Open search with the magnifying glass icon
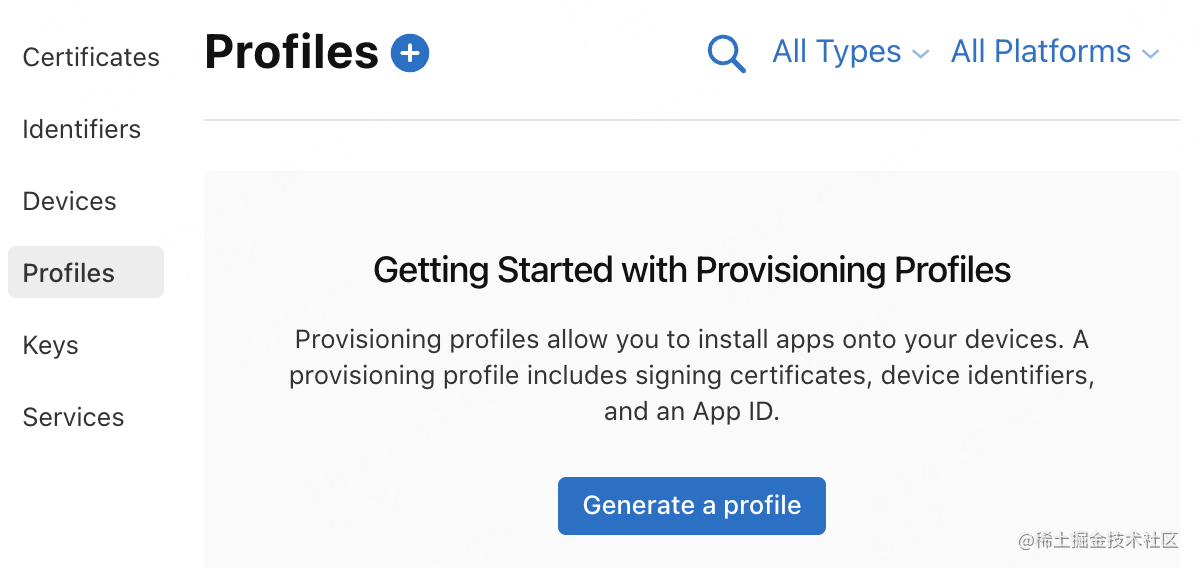This screenshot has width=1196, height=568. pos(726,54)
